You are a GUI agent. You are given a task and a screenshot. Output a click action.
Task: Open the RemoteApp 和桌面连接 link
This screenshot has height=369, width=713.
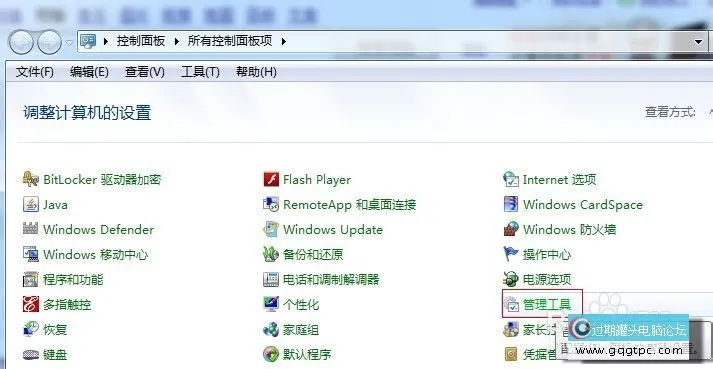click(x=350, y=204)
